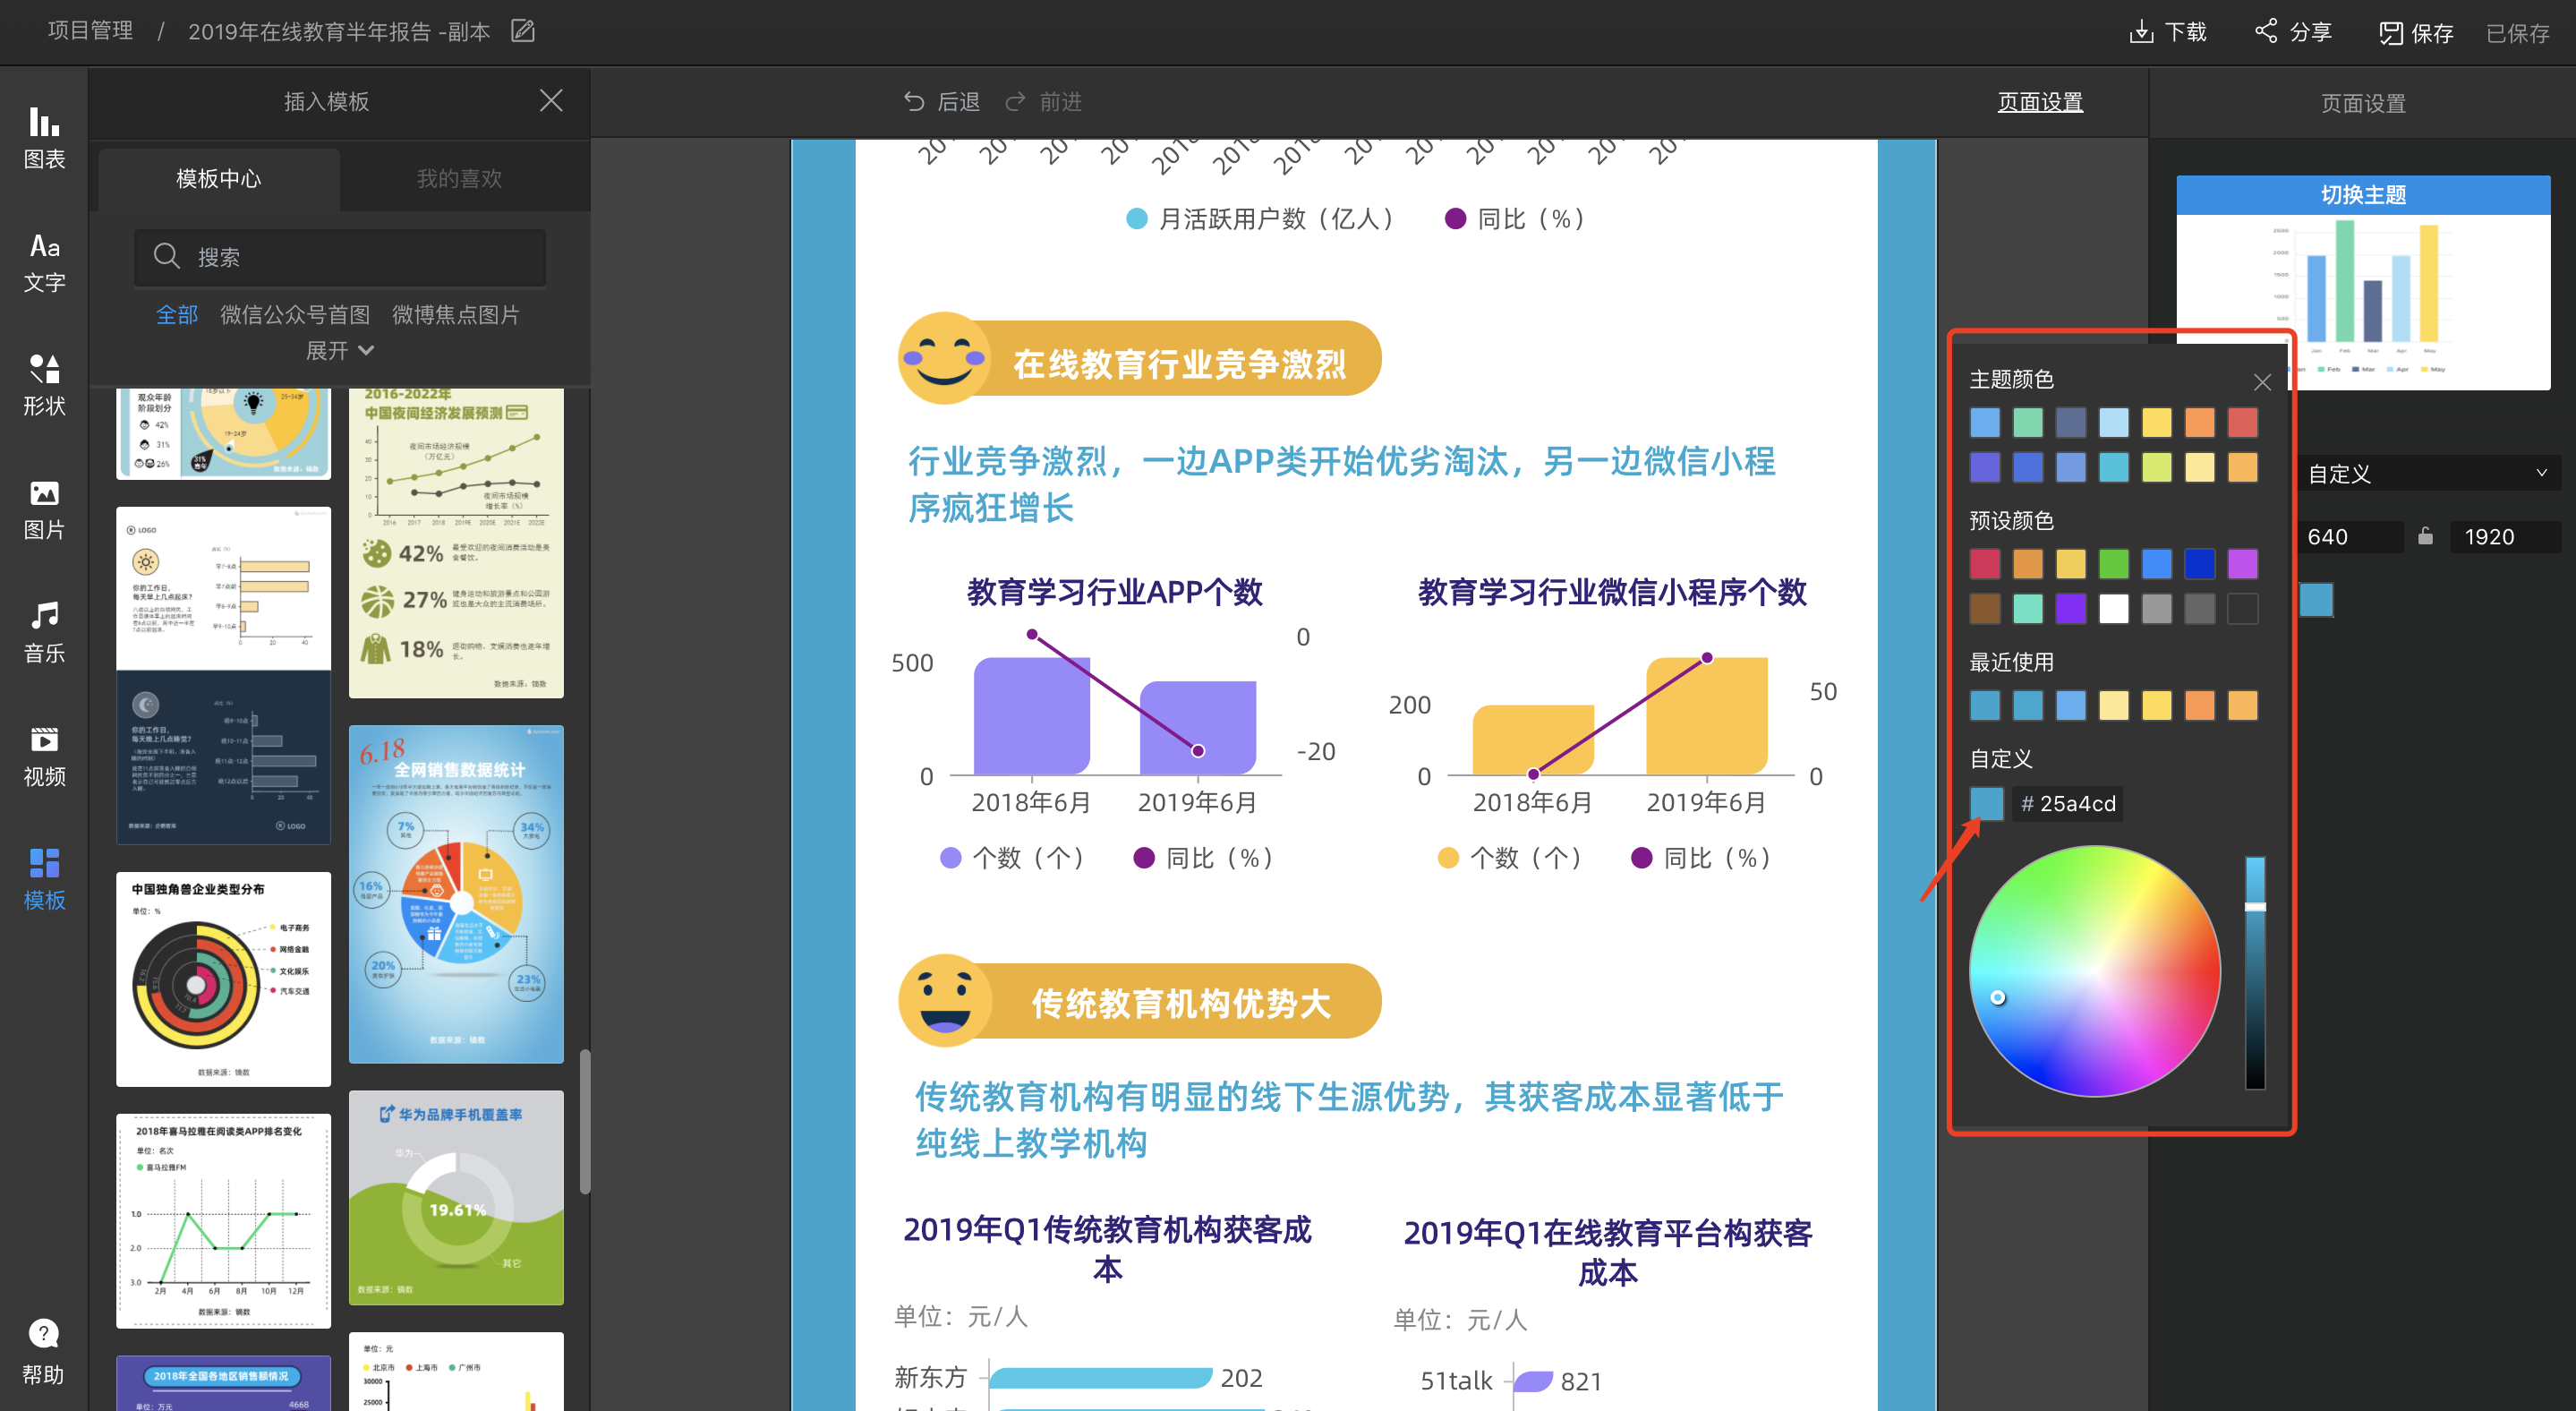Toggle the size lock icon between 640 and 1920
The image size is (2576, 1411).
coord(2425,536)
